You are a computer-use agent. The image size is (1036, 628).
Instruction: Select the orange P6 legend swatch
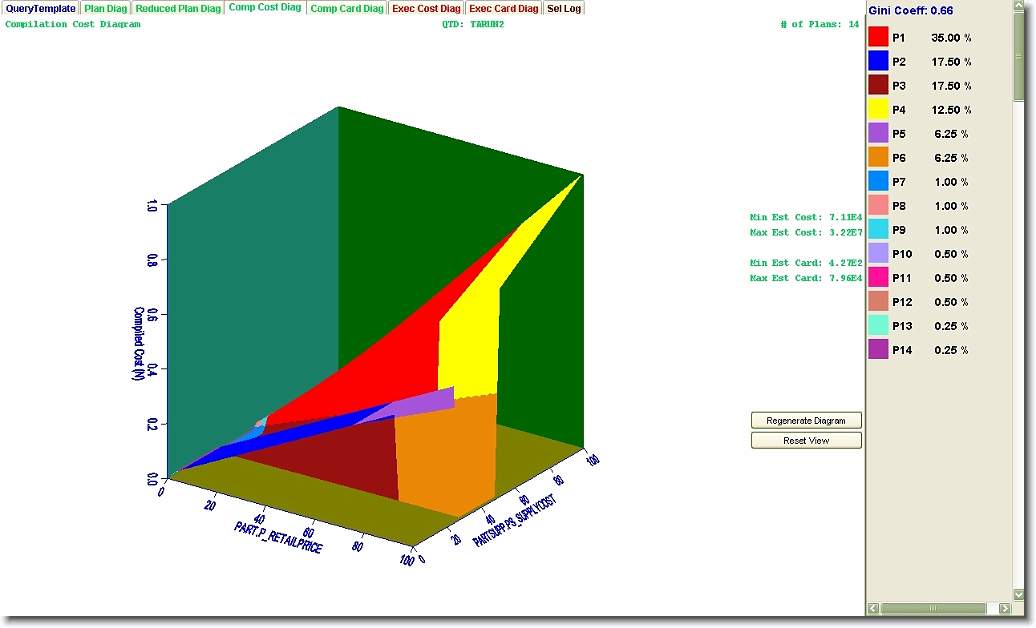(x=878, y=157)
